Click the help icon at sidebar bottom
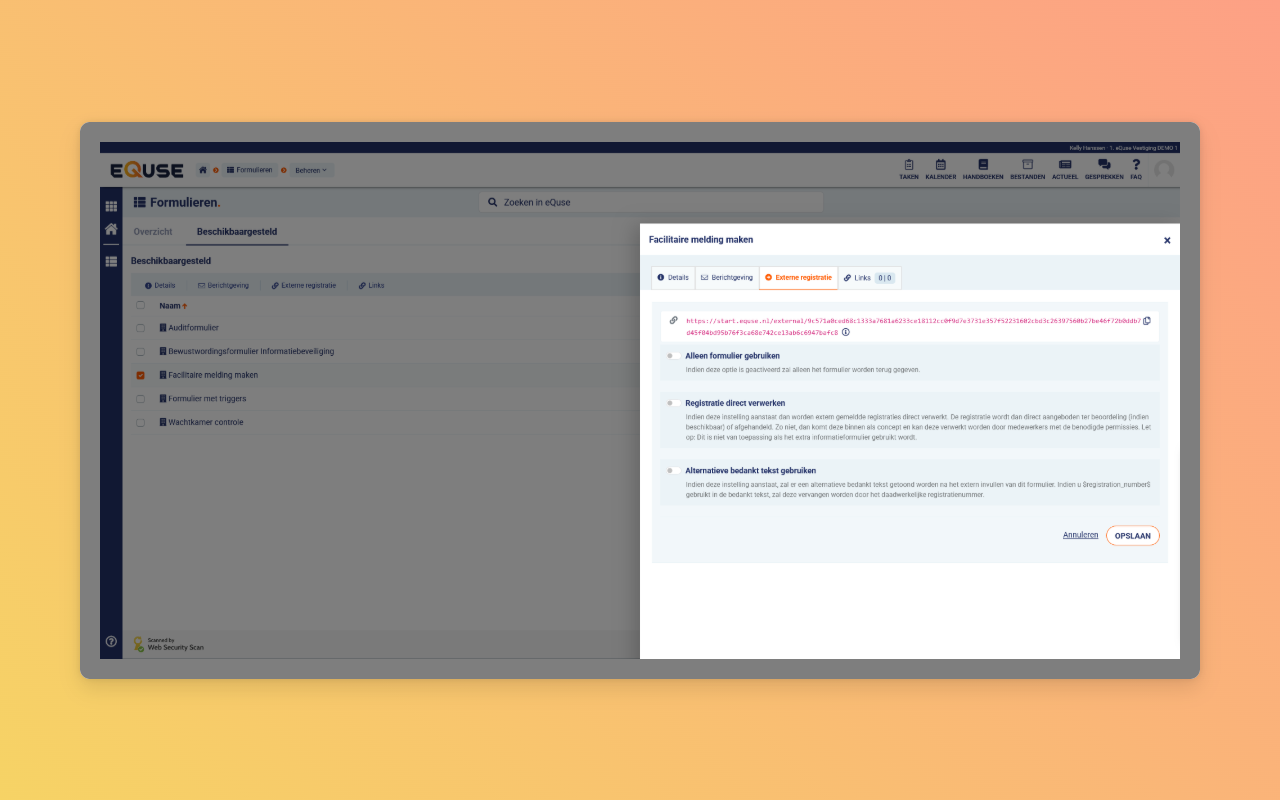This screenshot has height=800, width=1280. (111, 641)
